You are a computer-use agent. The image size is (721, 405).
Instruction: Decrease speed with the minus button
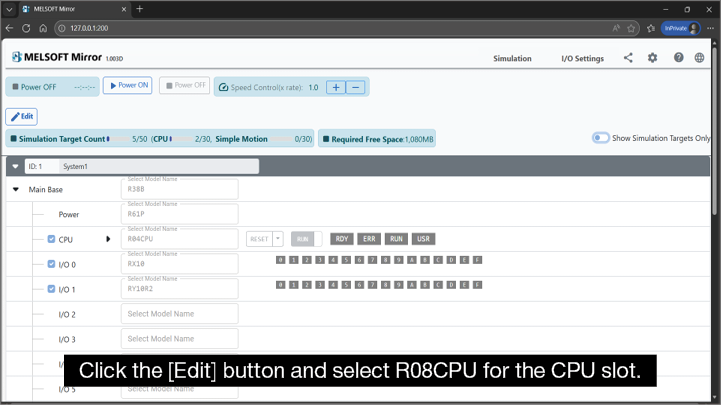355,87
